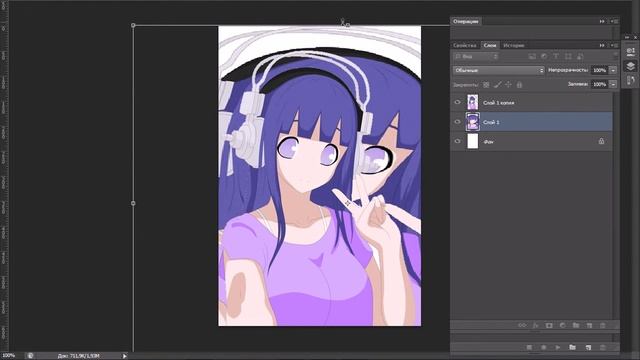The image size is (640, 360).
Task: Click the Непрозрачность 100% value field
Action: [x=599, y=70]
